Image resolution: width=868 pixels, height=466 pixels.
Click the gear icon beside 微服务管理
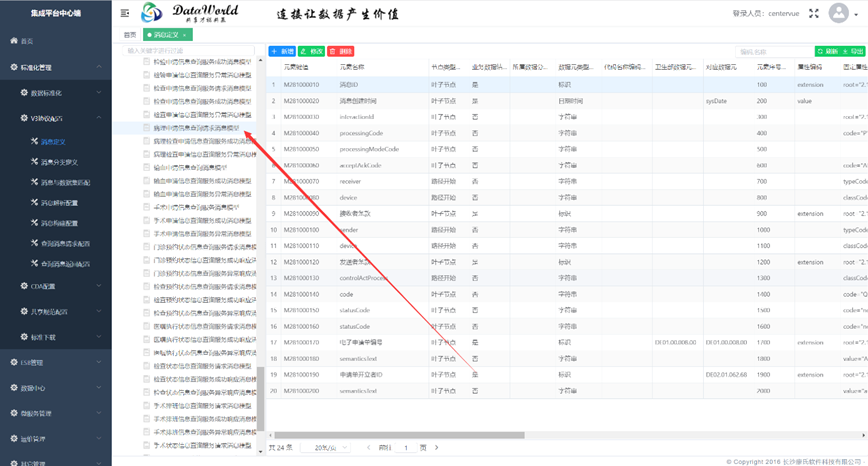coord(14,413)
